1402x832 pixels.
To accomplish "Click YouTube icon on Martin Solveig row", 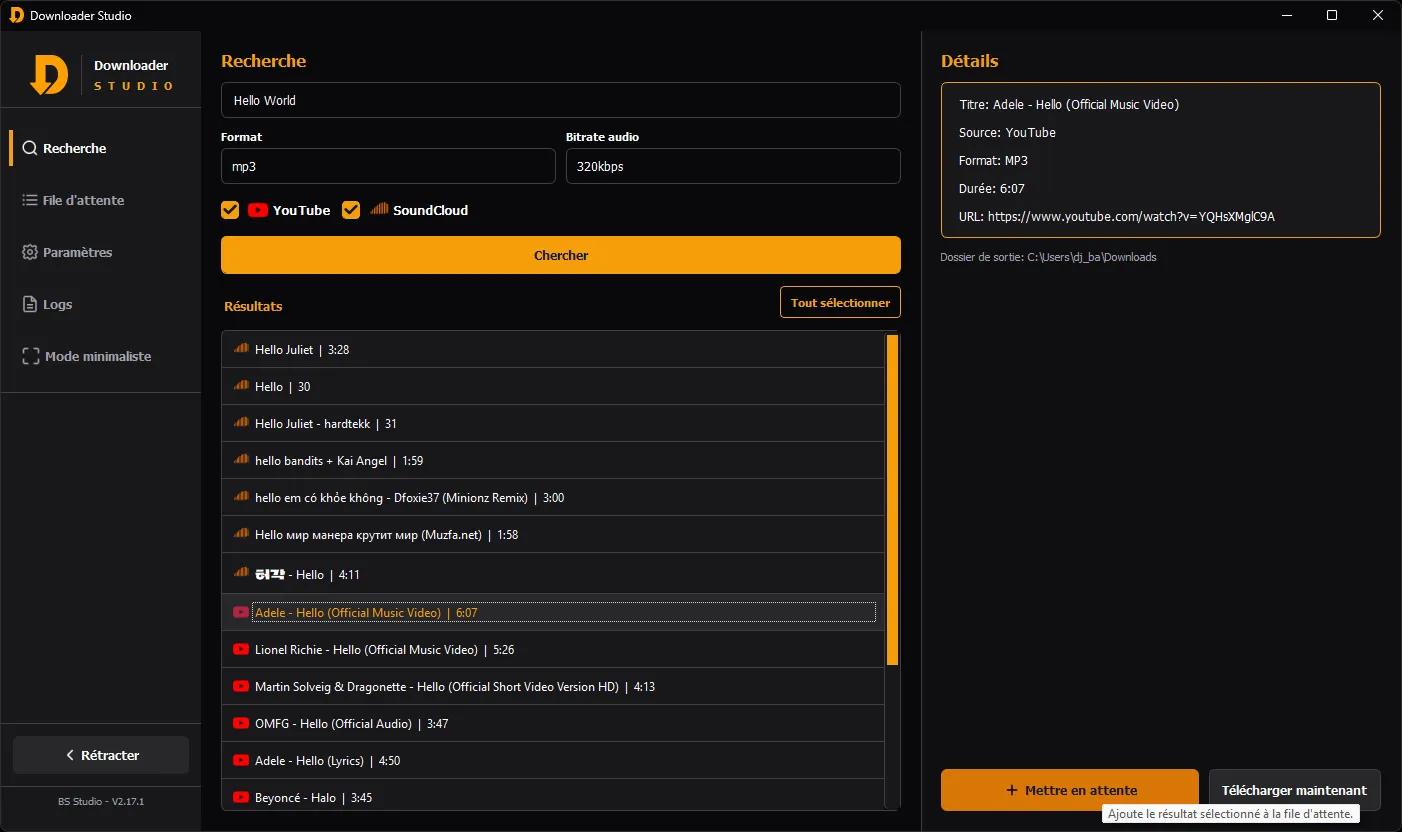I will pos(241,686).
